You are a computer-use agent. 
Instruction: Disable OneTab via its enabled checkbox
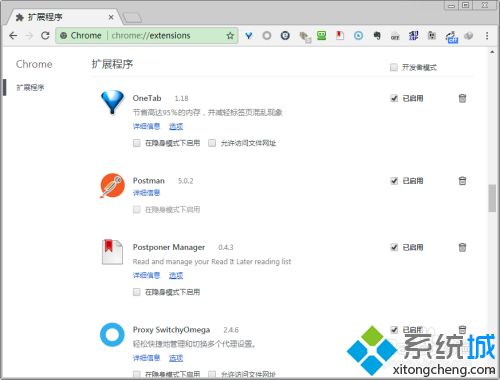tap(394, 98)
